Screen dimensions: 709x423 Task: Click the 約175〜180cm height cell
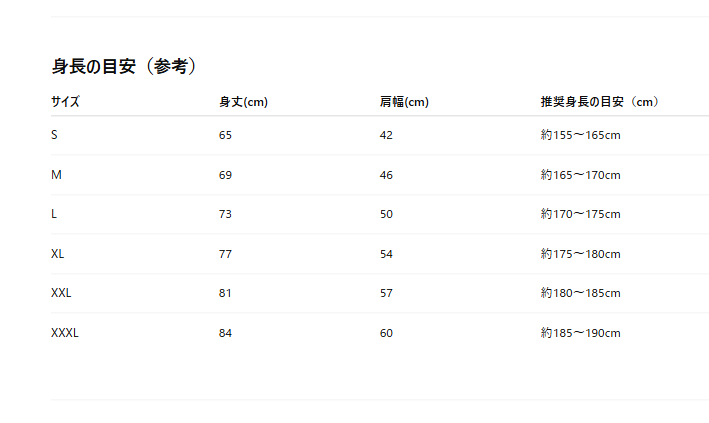tap(581, 254)
